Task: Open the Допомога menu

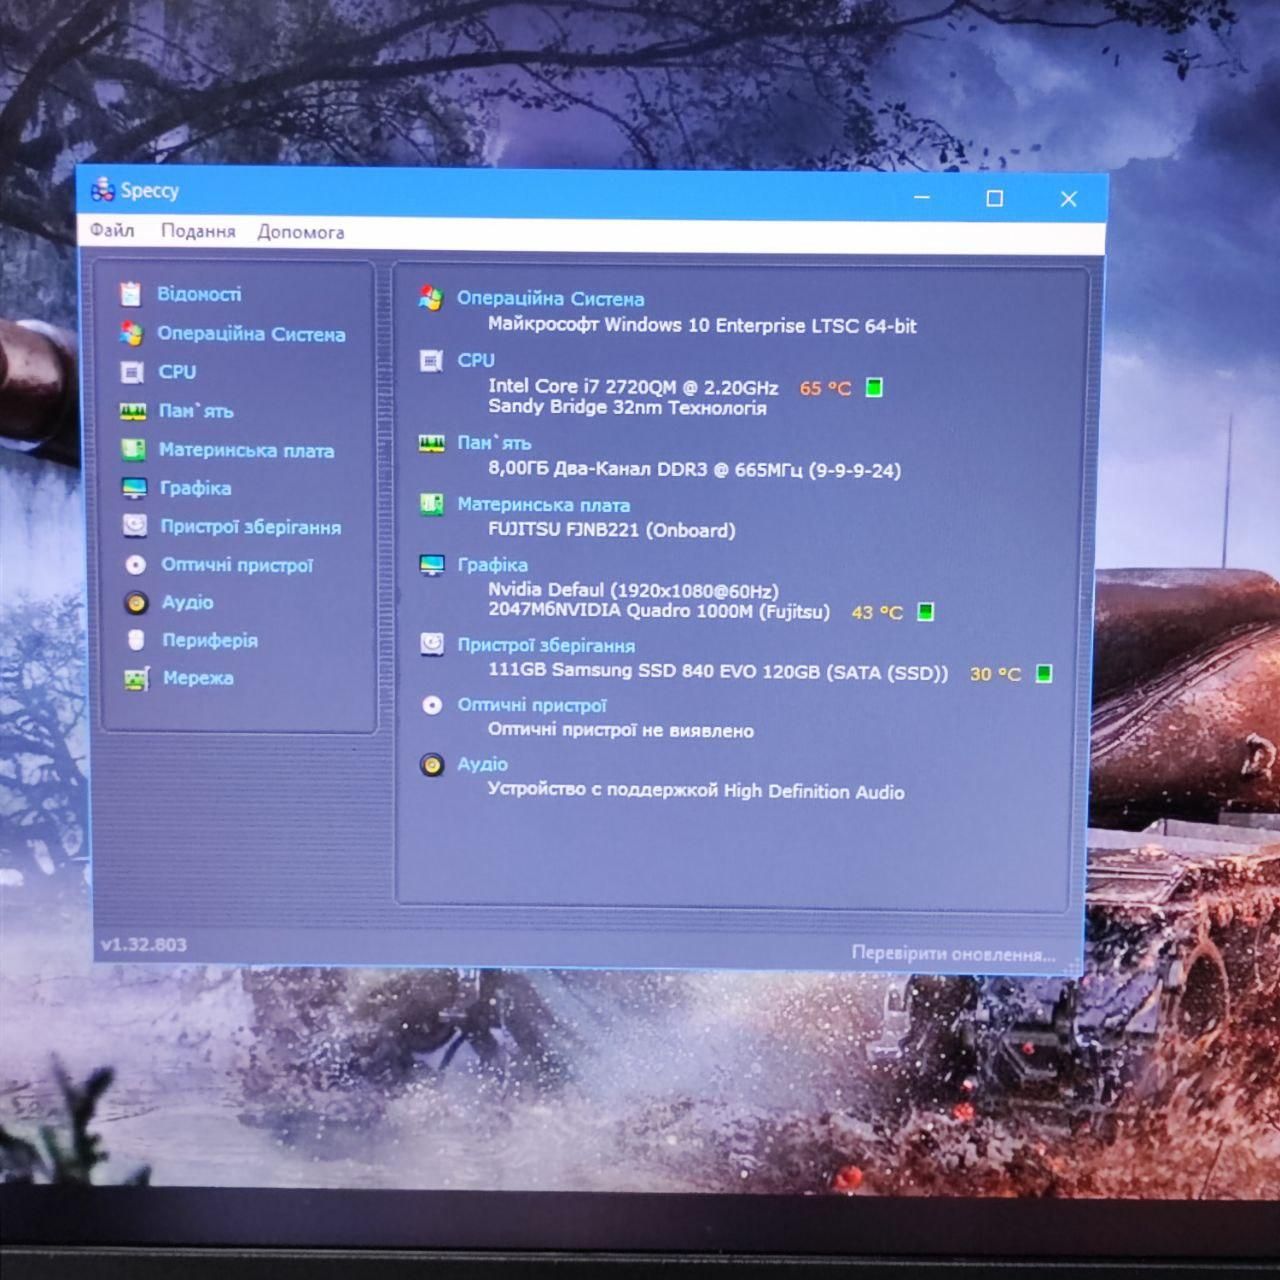Action: 300,232
